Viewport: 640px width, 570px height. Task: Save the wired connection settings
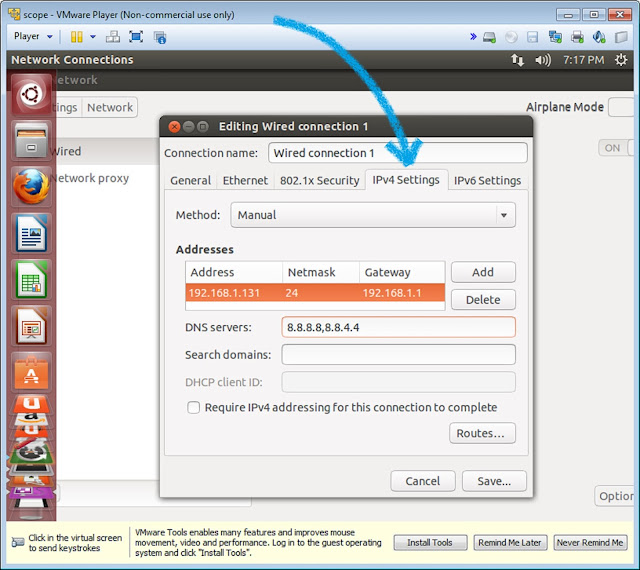[494, 481]
